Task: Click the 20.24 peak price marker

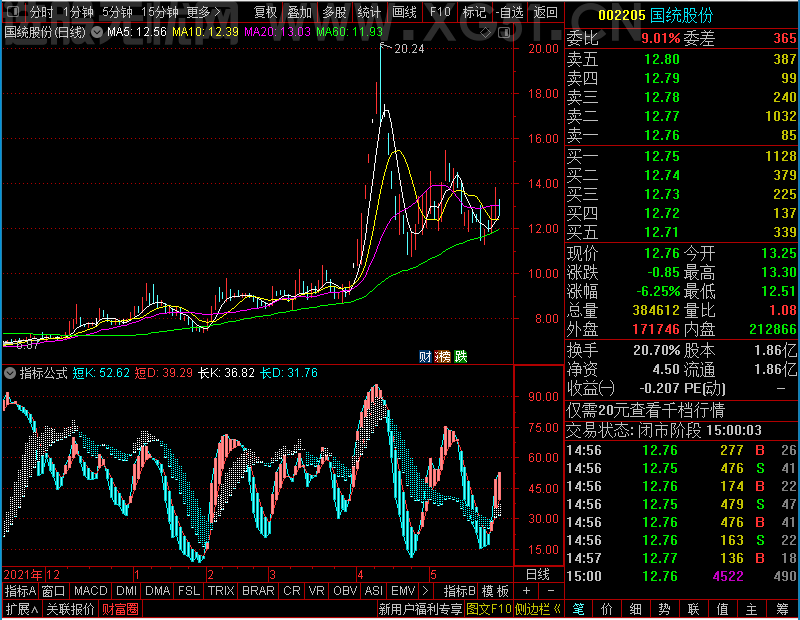Action: [x=409, y=49]
